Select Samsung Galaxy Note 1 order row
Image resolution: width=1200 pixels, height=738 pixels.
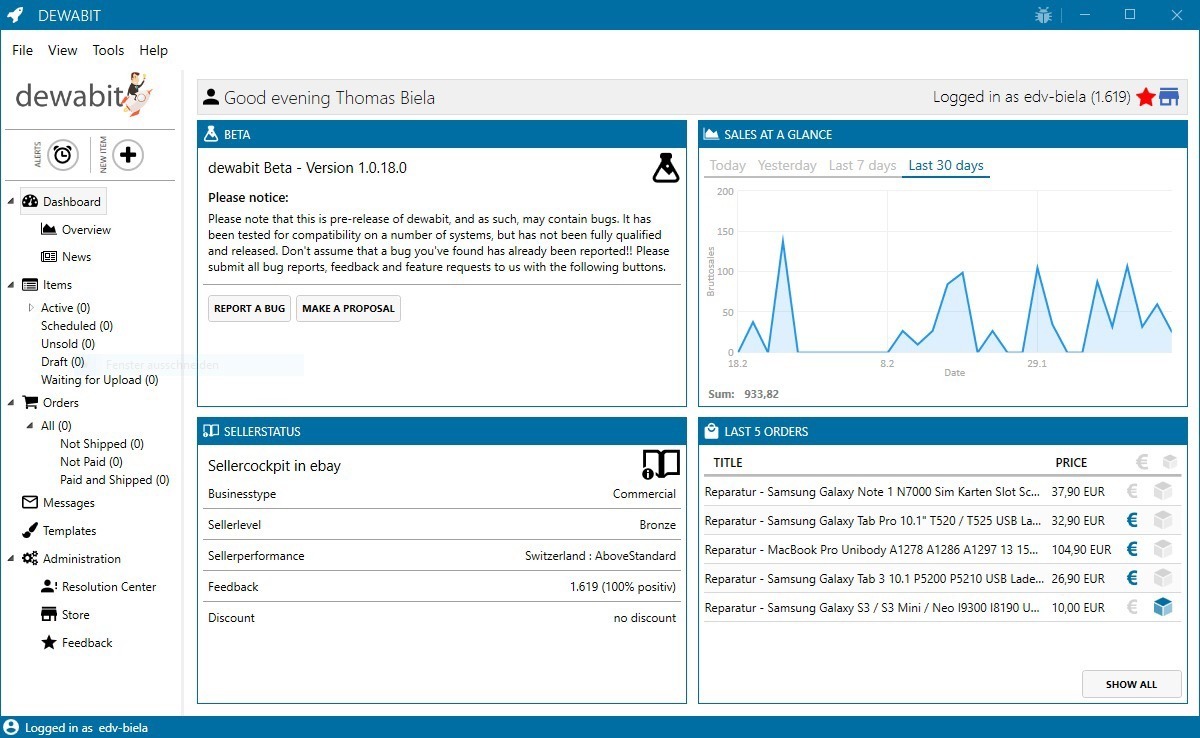coord(872,492)
